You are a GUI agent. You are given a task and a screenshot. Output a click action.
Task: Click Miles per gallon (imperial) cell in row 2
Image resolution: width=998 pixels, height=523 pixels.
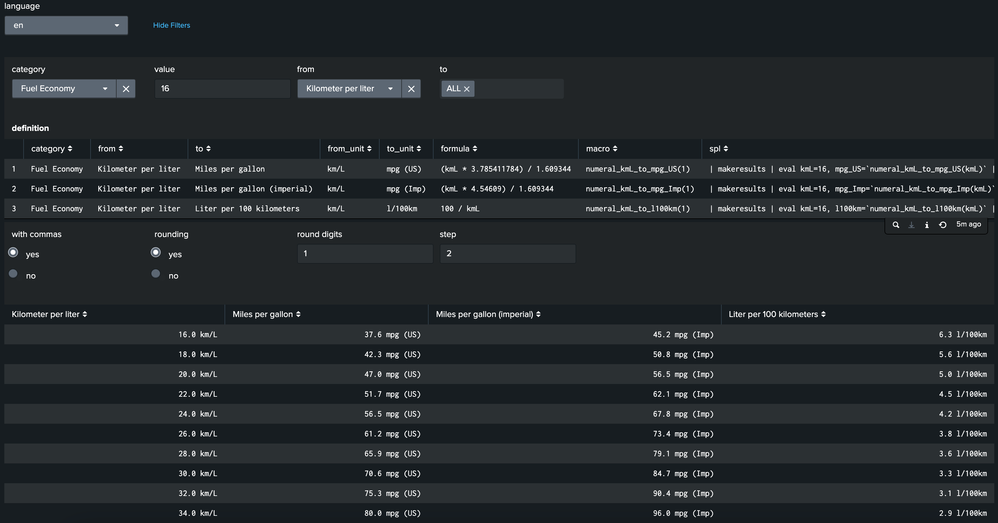[253, 188]
